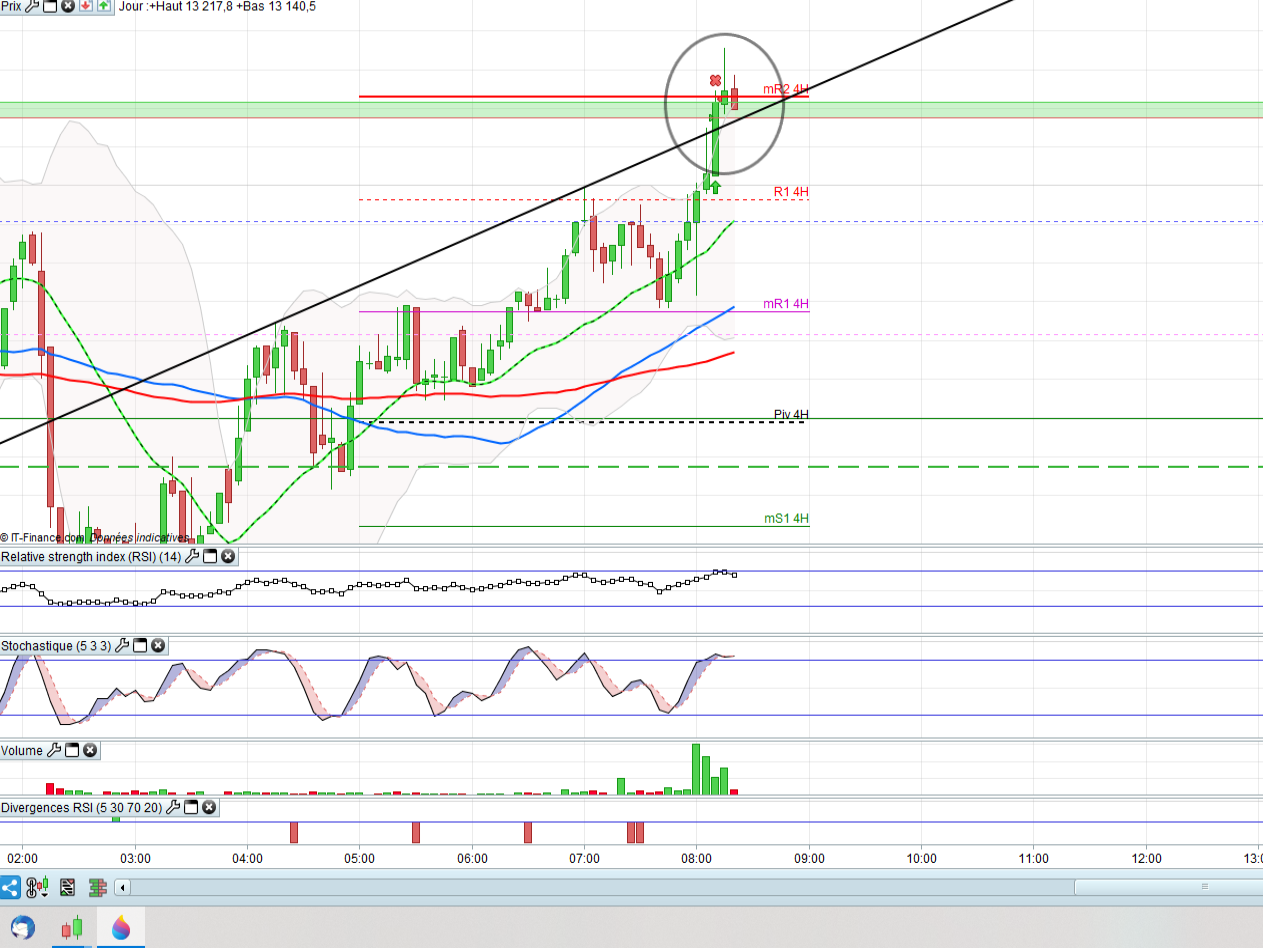Viewport: 1263px width, 948px height.
Task: Open the order book bars icon
Action: pos(98,886)
